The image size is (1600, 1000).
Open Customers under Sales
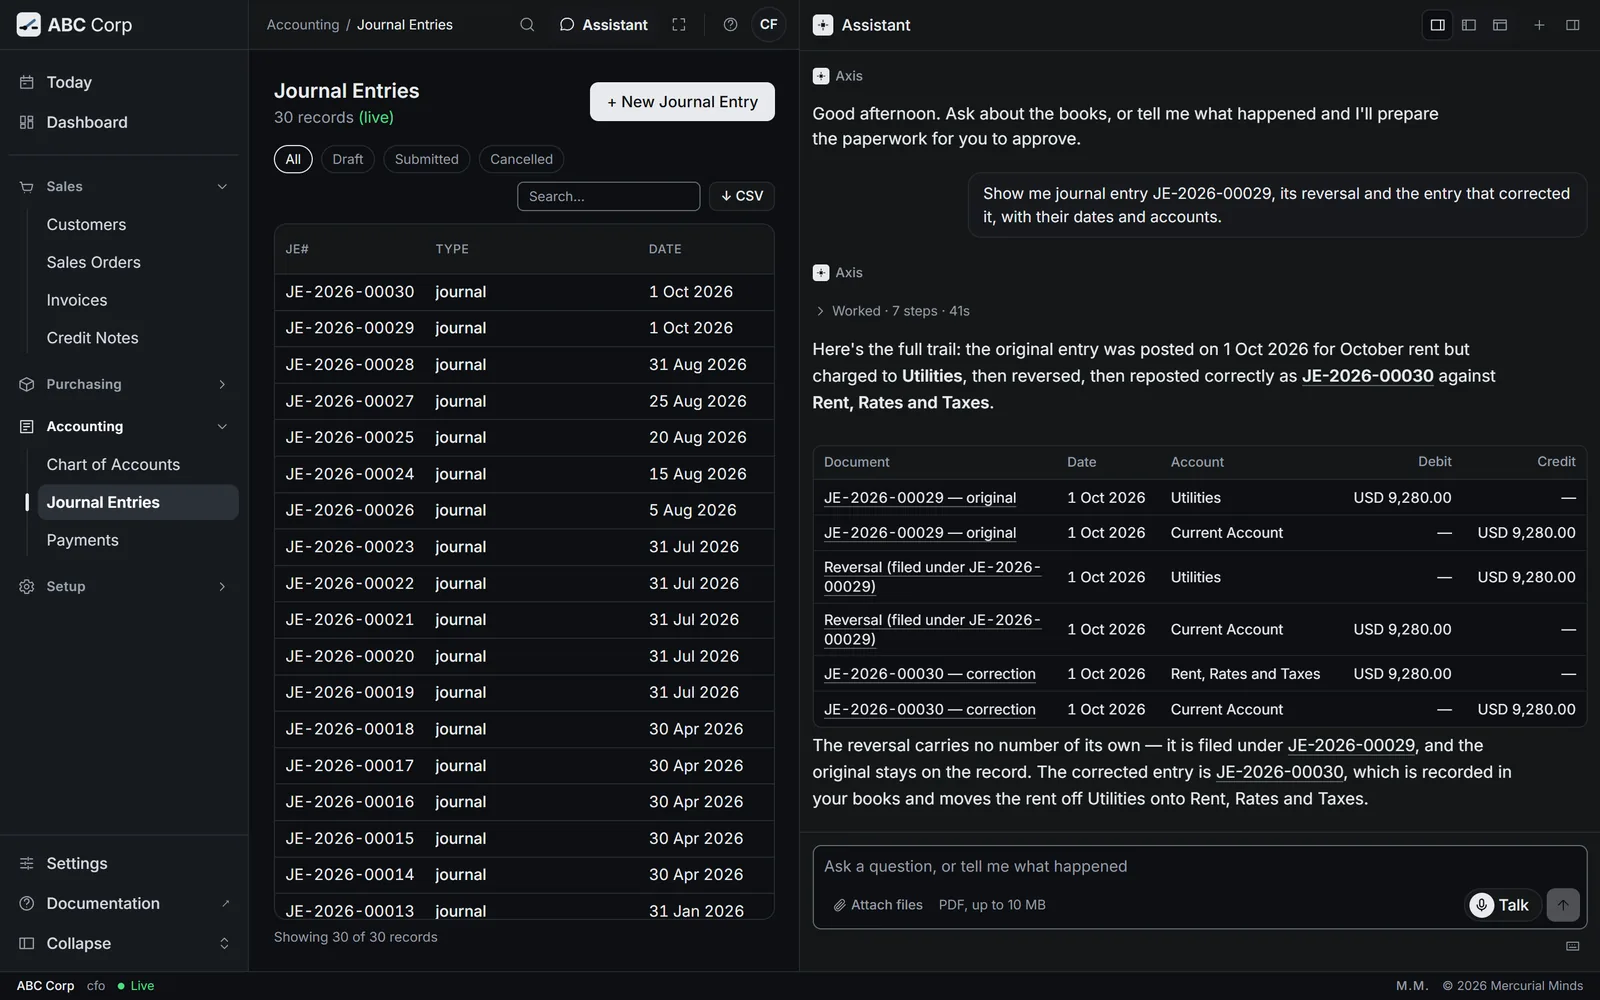[x=138, y=224]
